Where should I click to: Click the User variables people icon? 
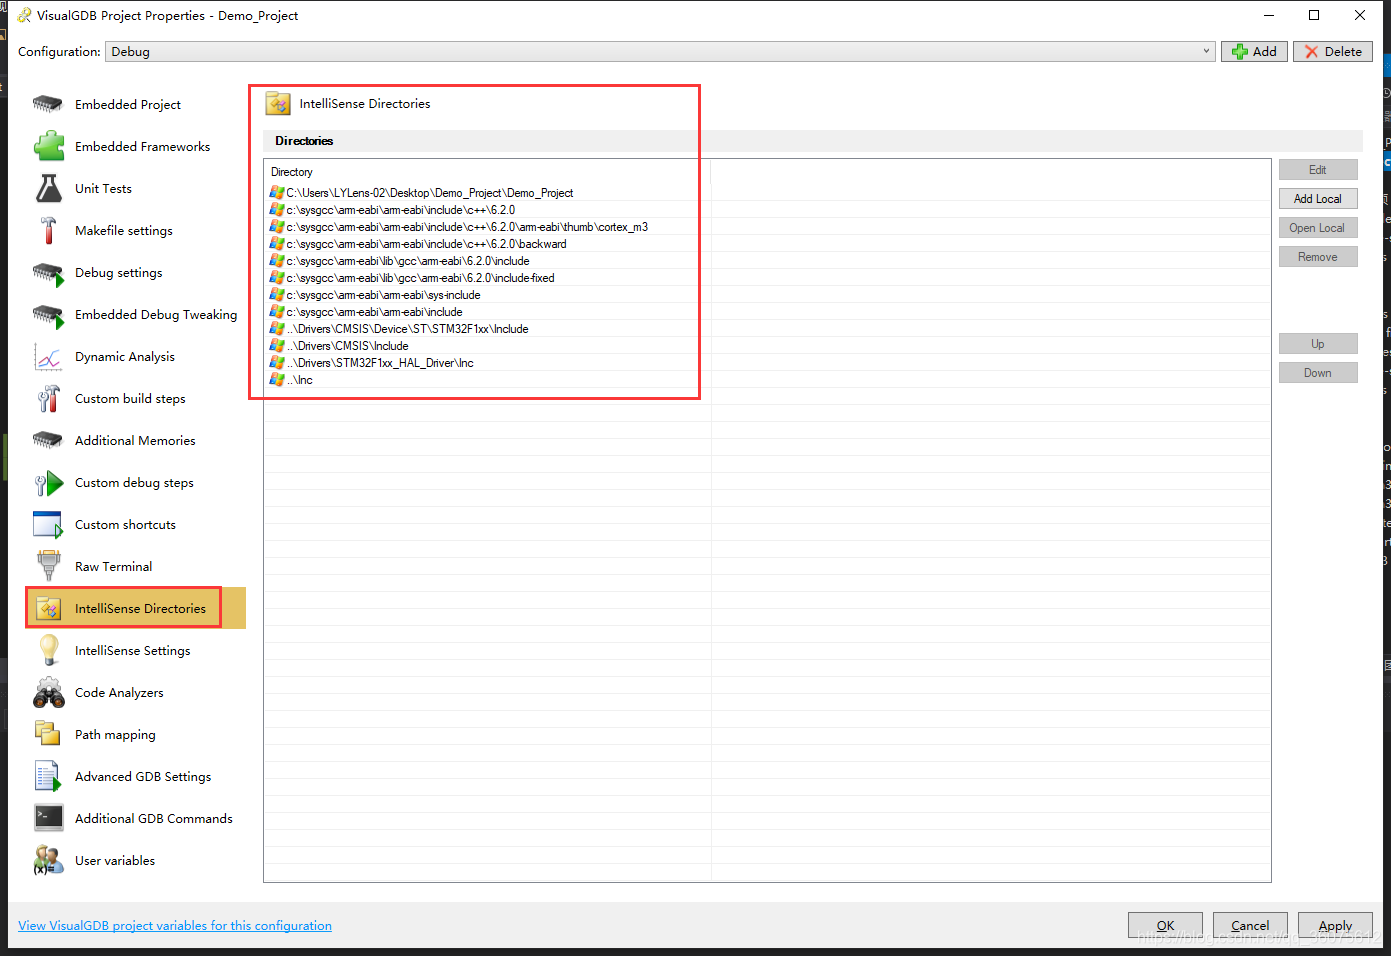[48, 860]
